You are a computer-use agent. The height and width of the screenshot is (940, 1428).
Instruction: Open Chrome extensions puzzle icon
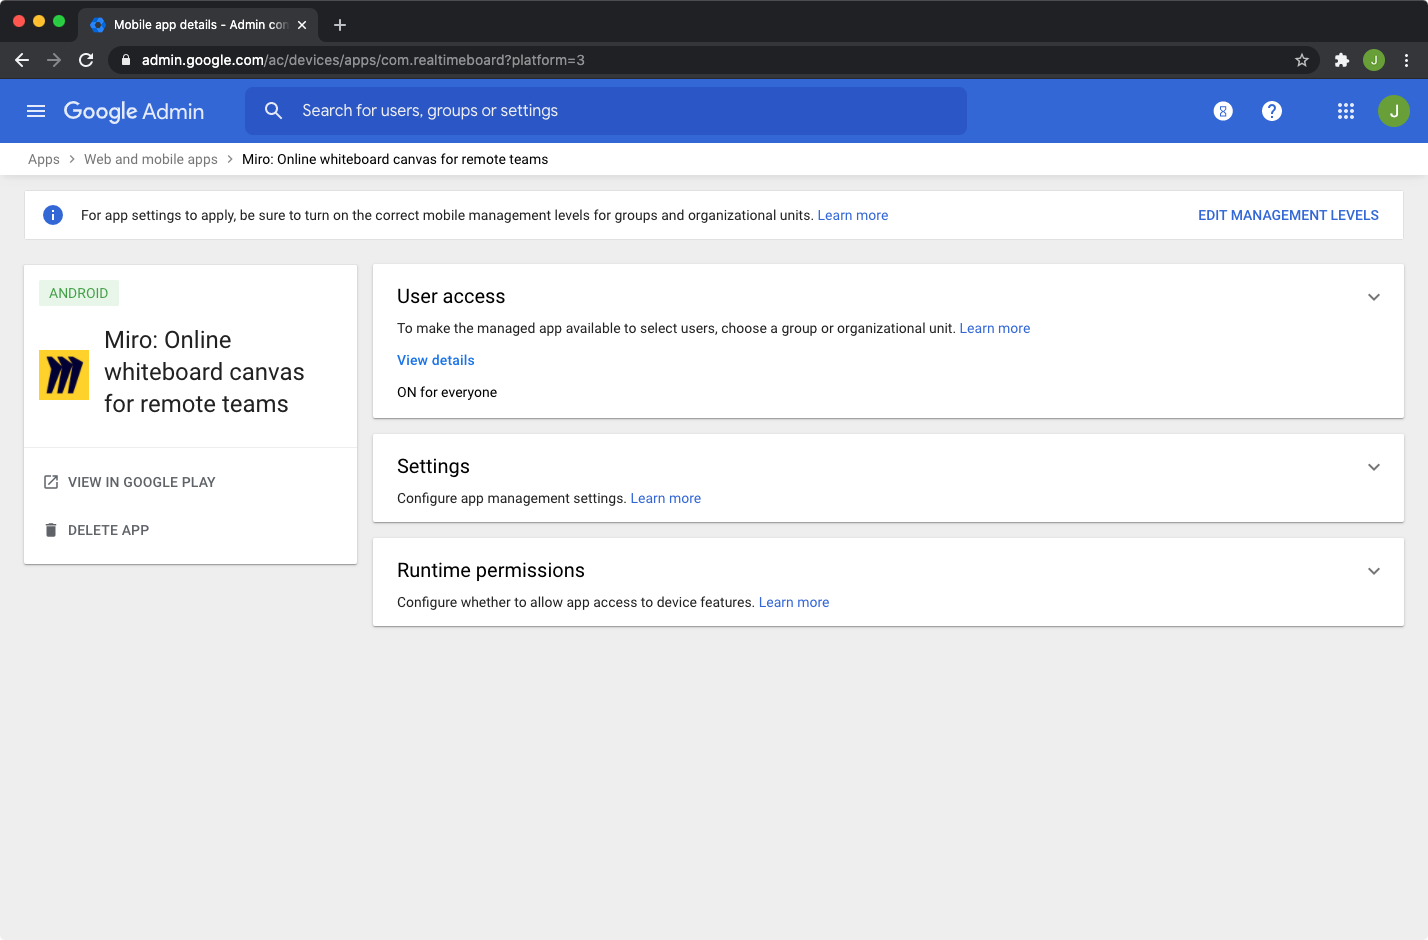click(1342, 60)
